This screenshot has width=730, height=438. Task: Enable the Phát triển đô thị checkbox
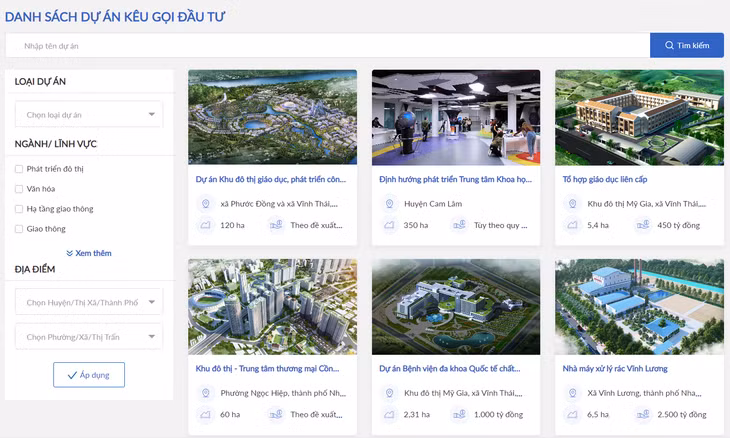click(19, 169)
